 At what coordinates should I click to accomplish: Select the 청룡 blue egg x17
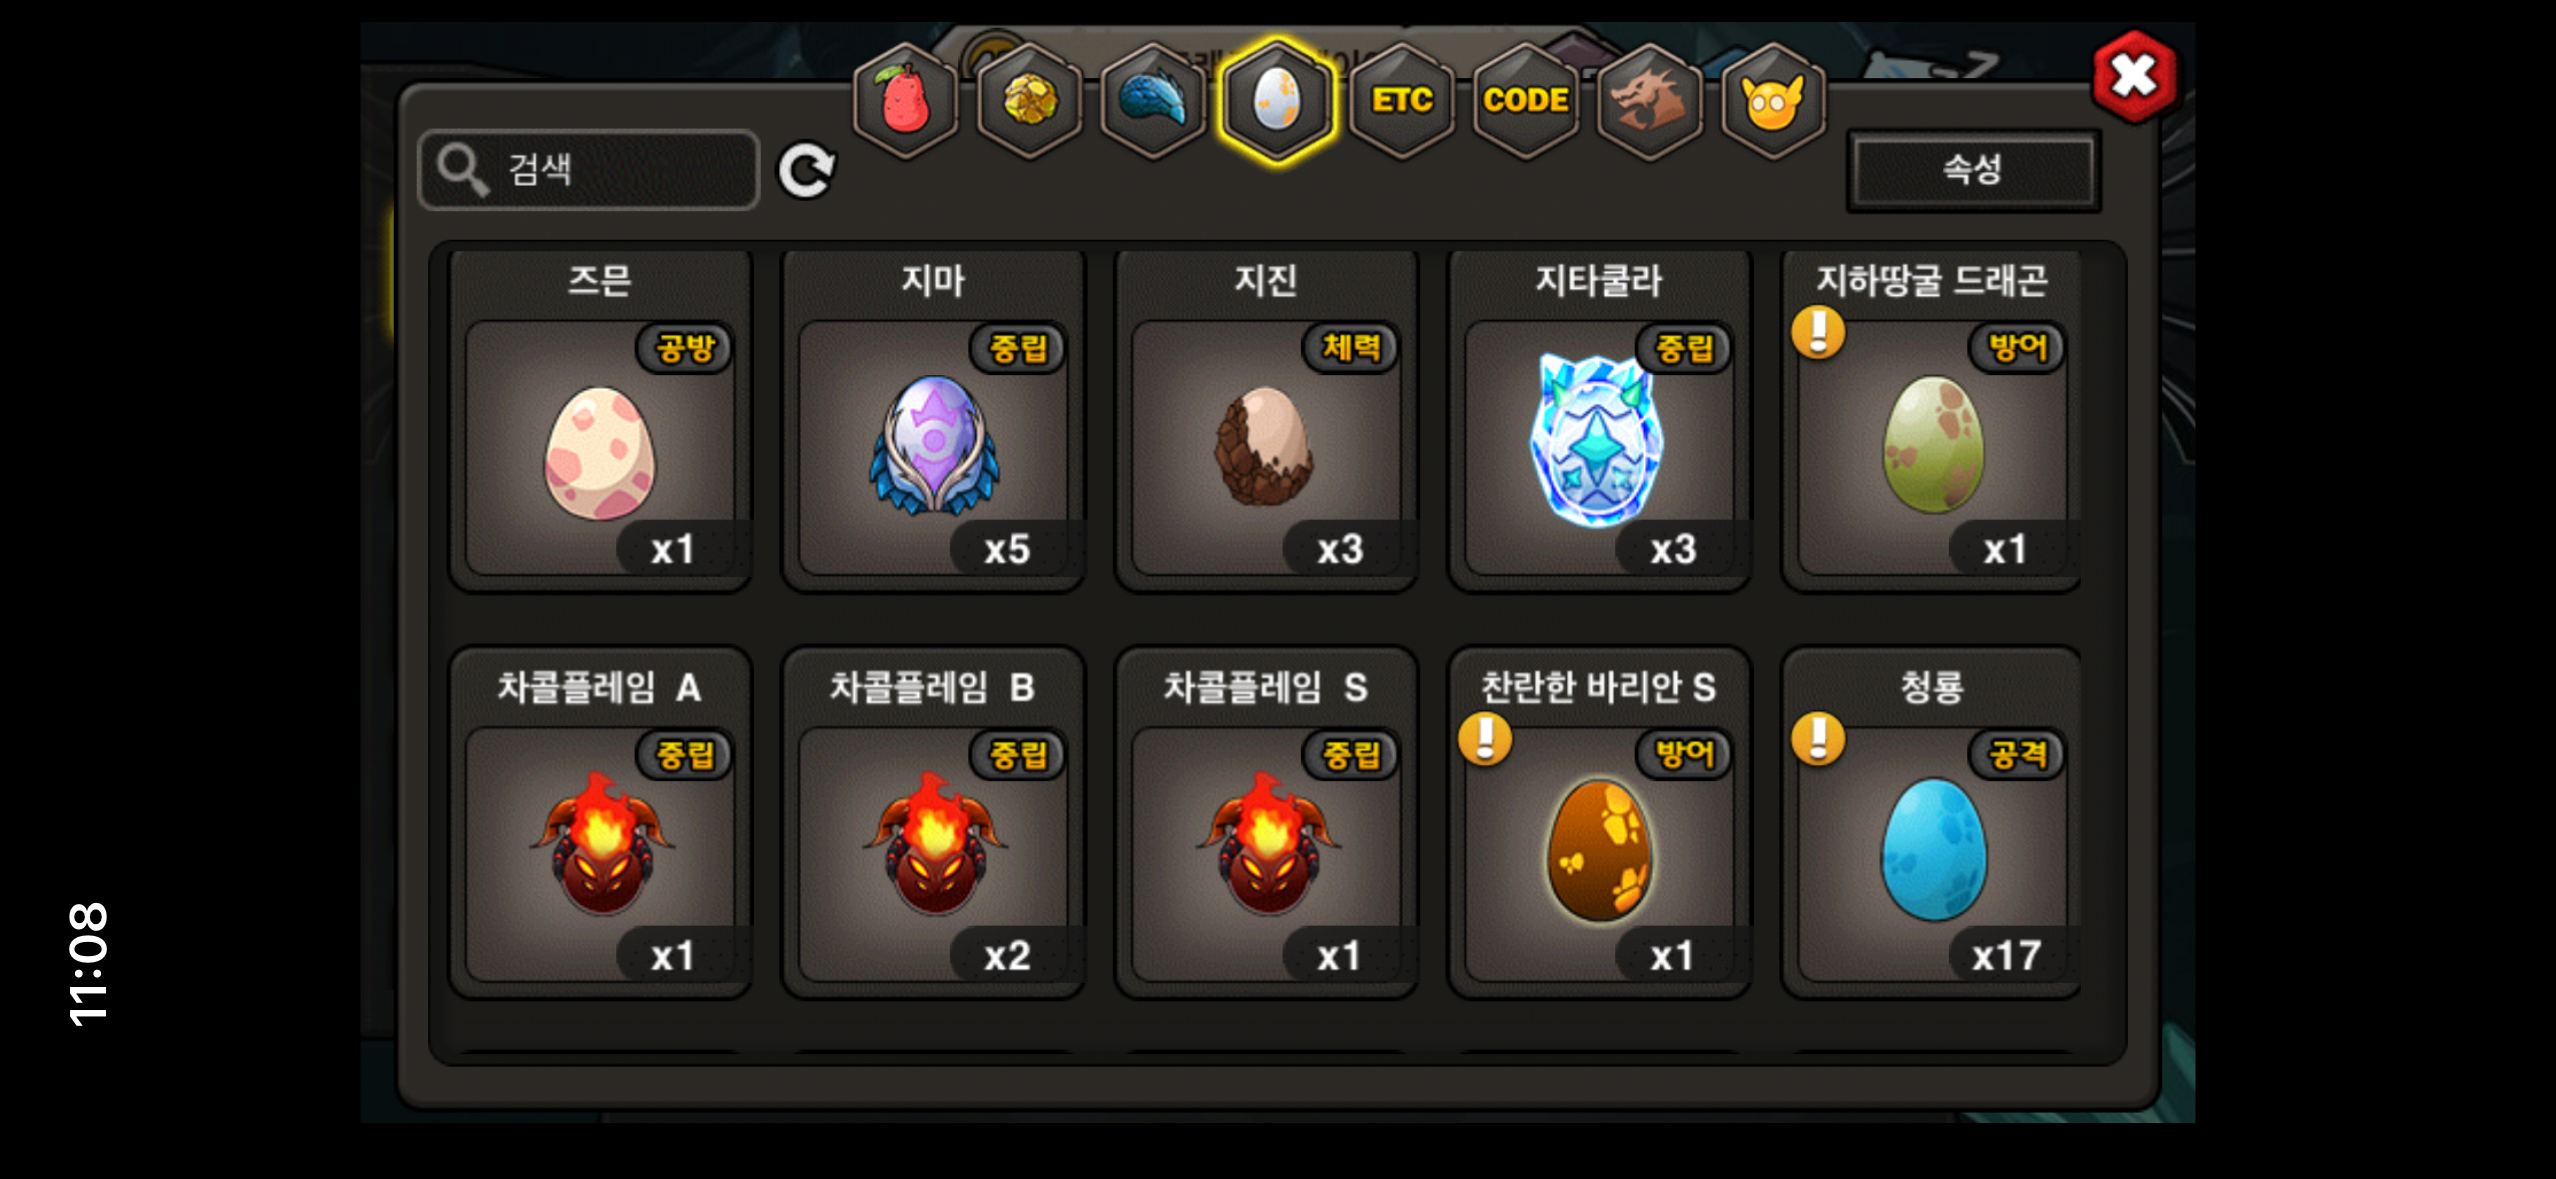point(1932,823)
